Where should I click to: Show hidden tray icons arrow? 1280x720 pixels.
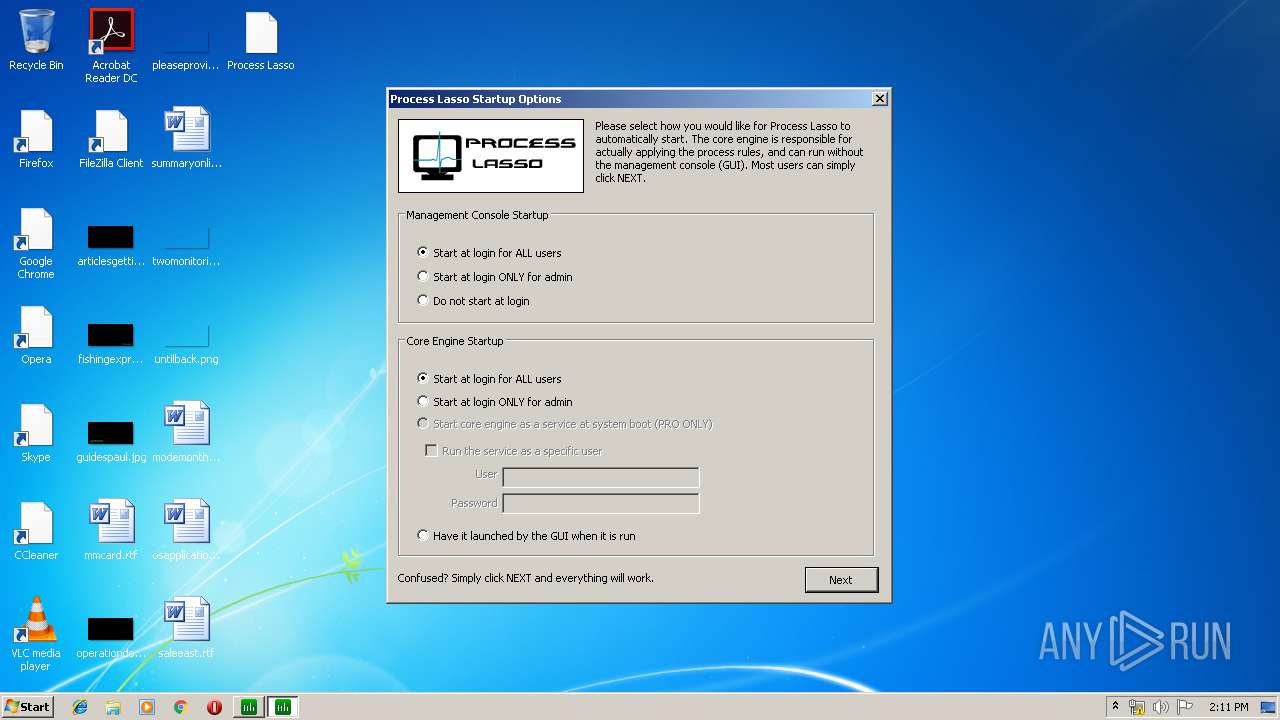pyautogui.click(x=1114, y=707)
